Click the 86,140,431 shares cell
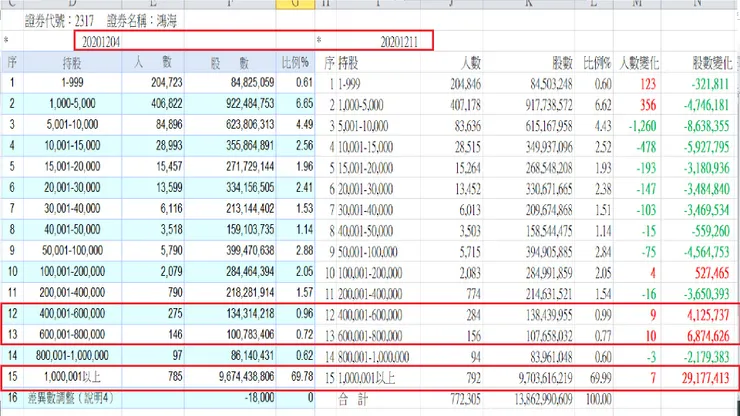740x416 pixels. pos(252,355)
